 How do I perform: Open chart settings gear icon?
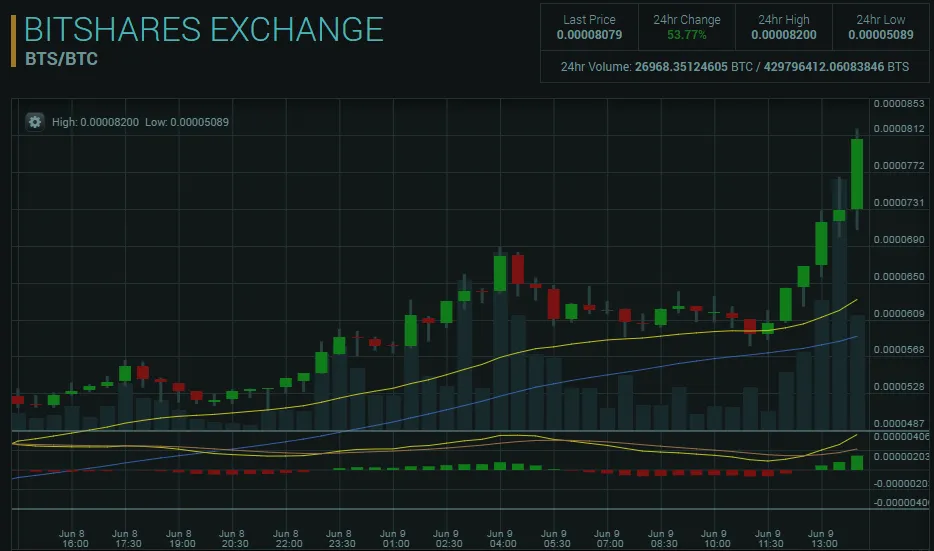click(x=35, y=122)
